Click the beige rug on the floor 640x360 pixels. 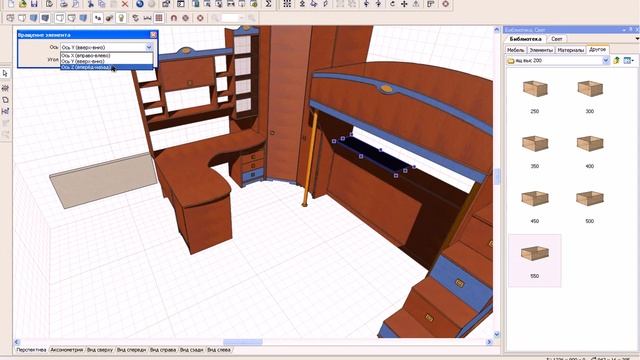point(104,180)
